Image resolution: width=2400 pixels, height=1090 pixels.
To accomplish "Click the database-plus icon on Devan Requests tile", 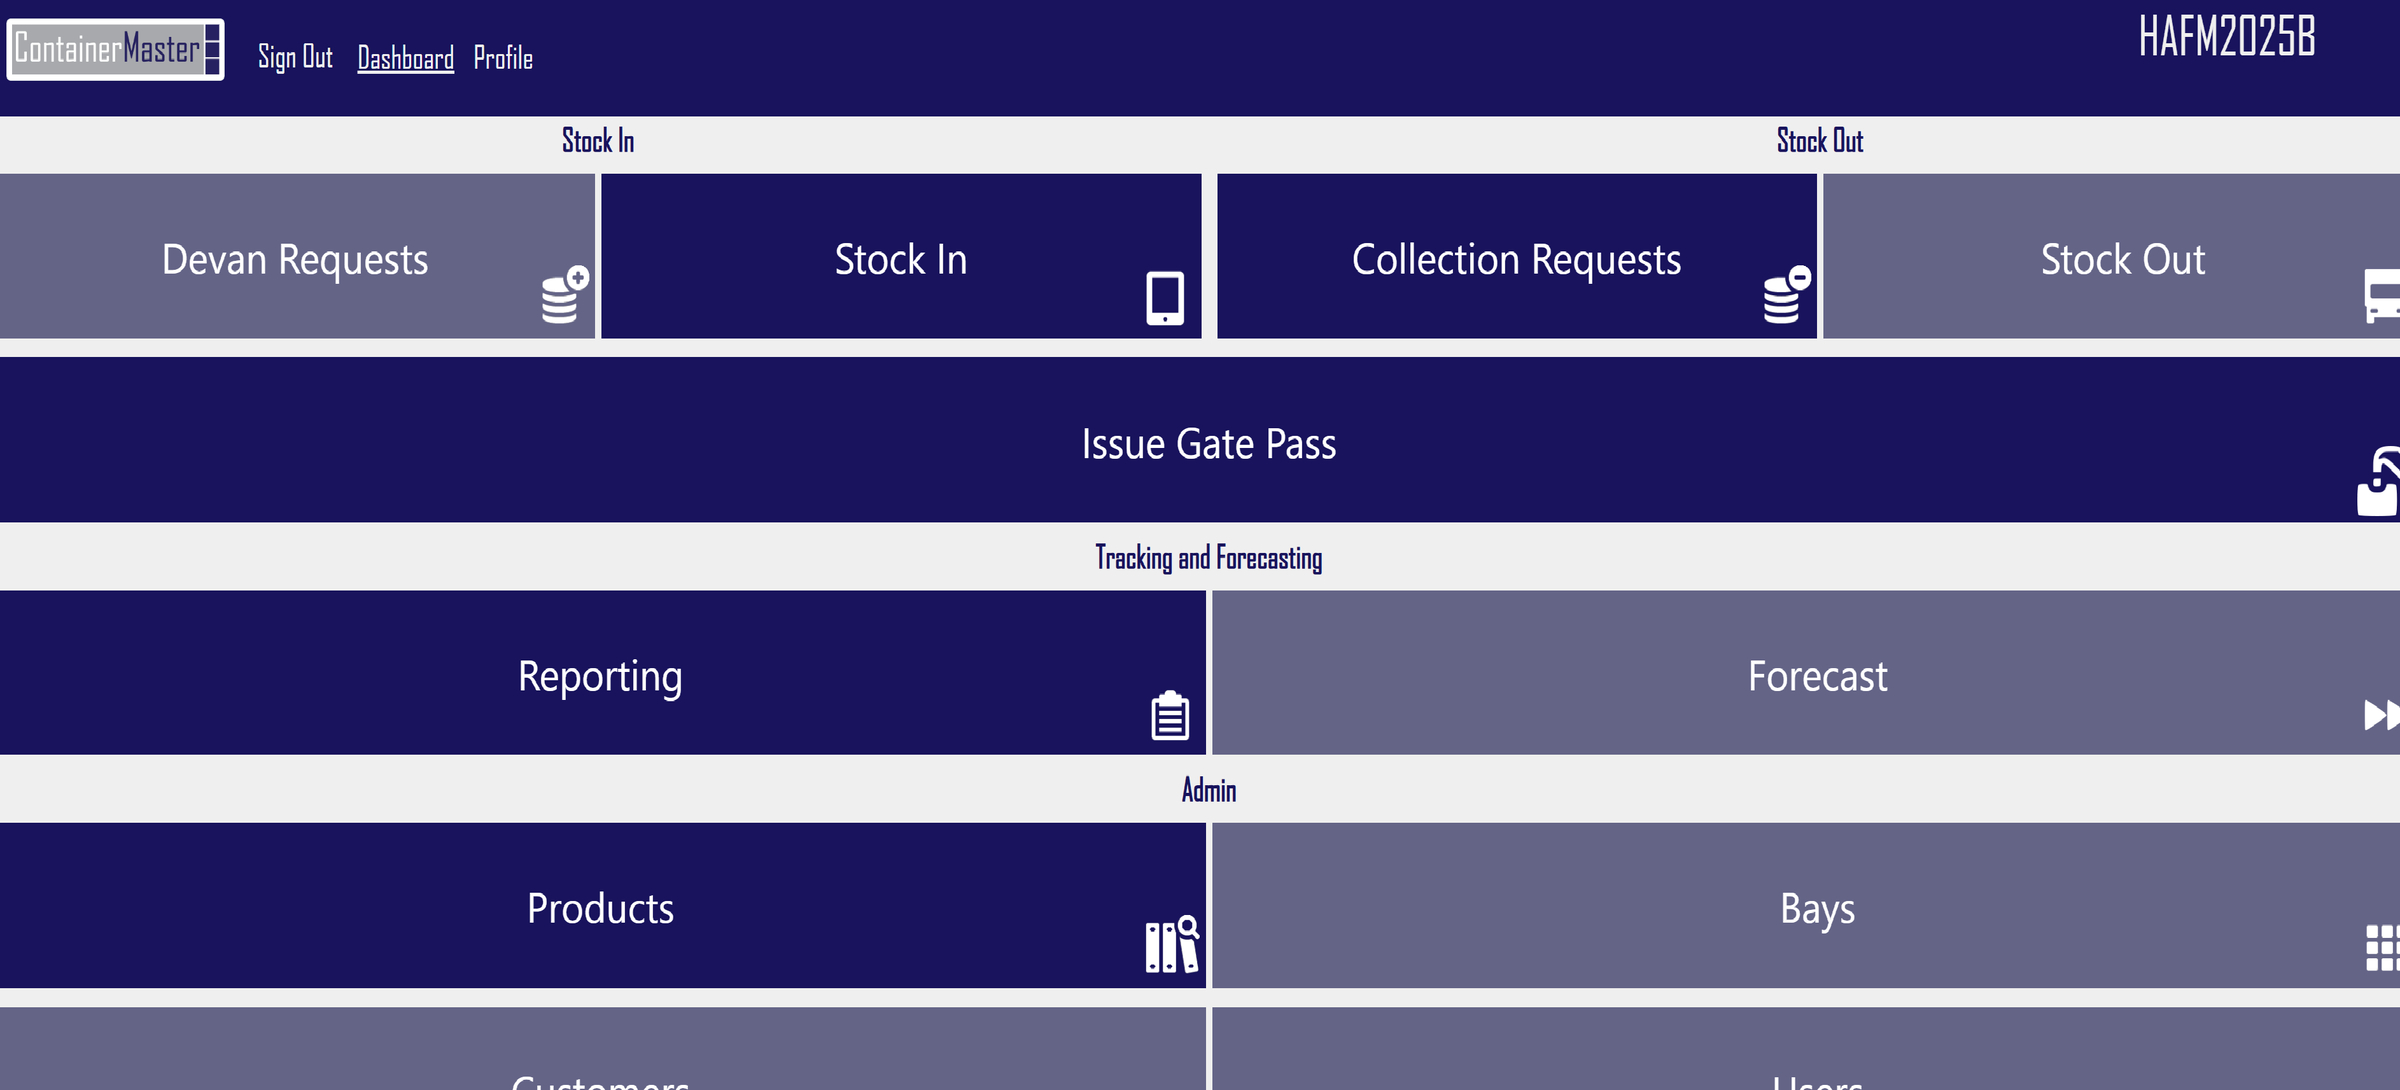I will tap(560, 290).
